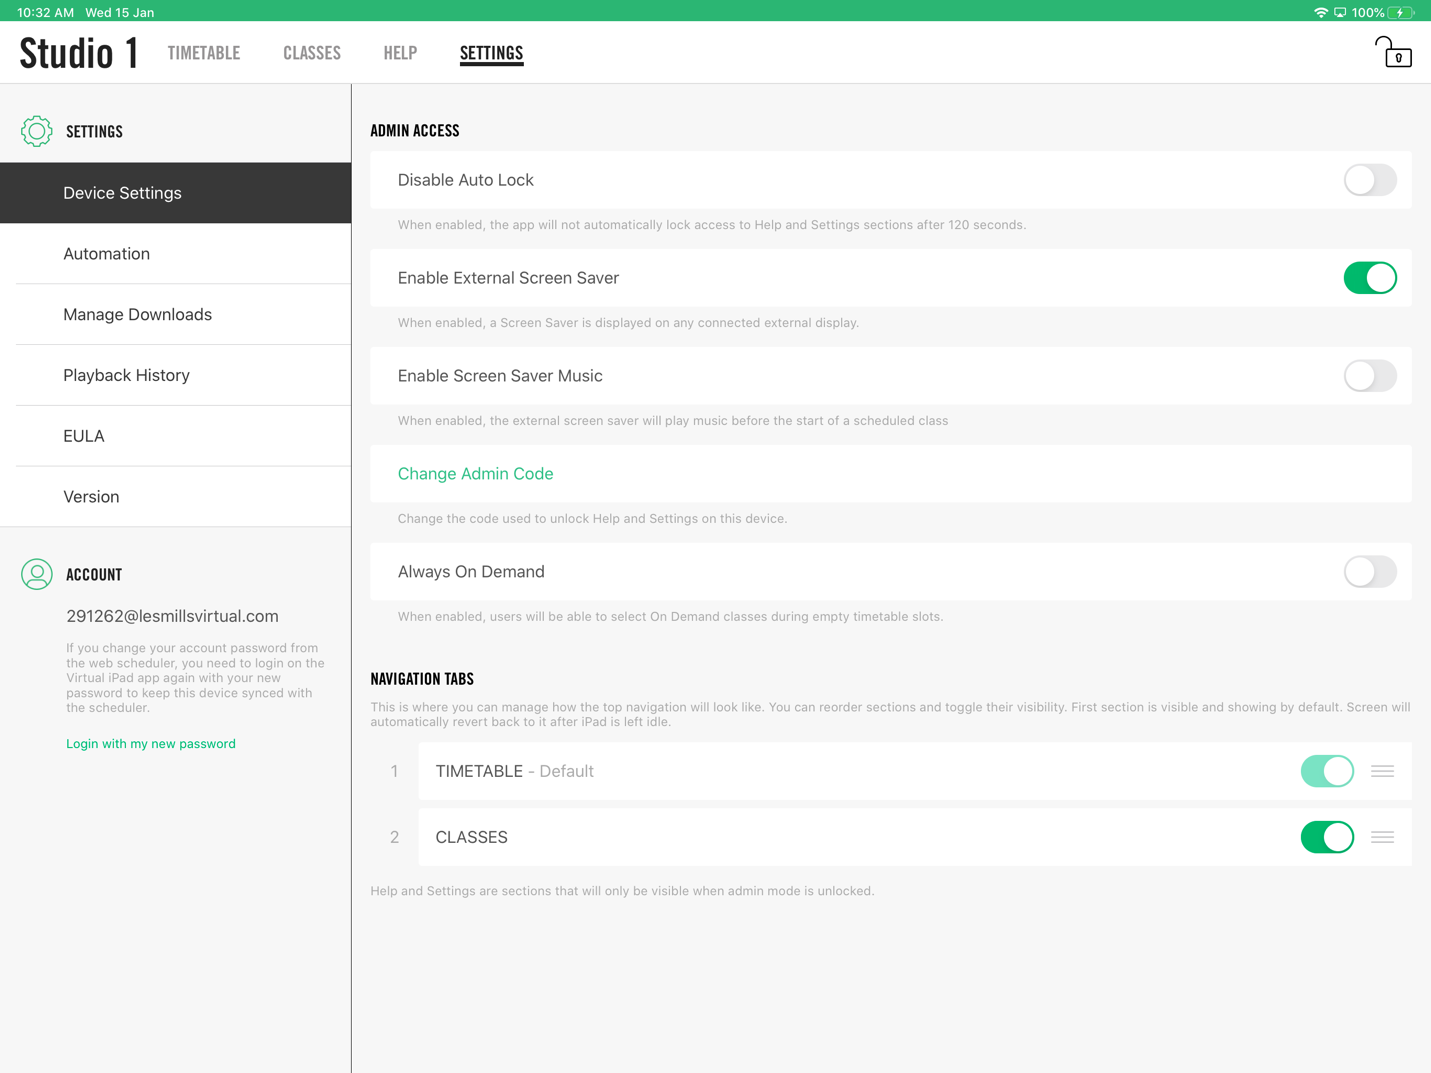
Task: Click Change Admin Code
Action: click(475, 474)
